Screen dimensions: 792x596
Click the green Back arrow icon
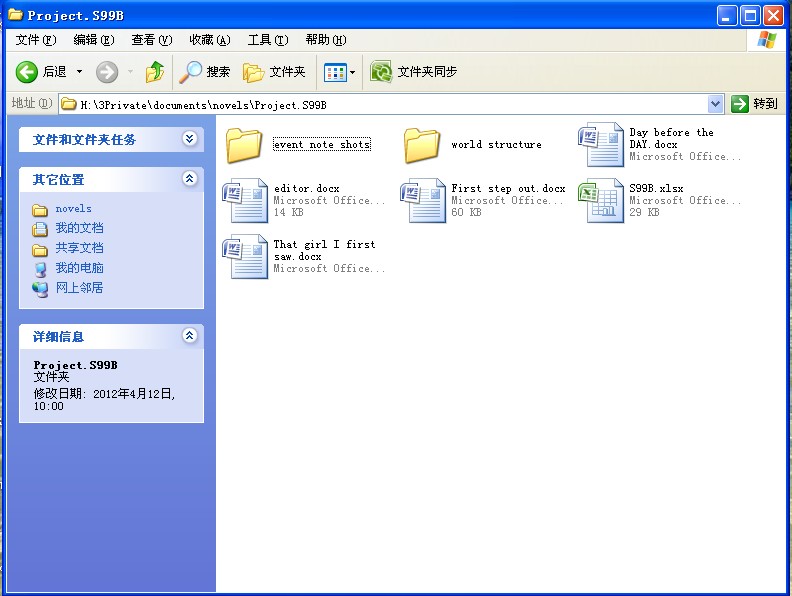(27, 72)
